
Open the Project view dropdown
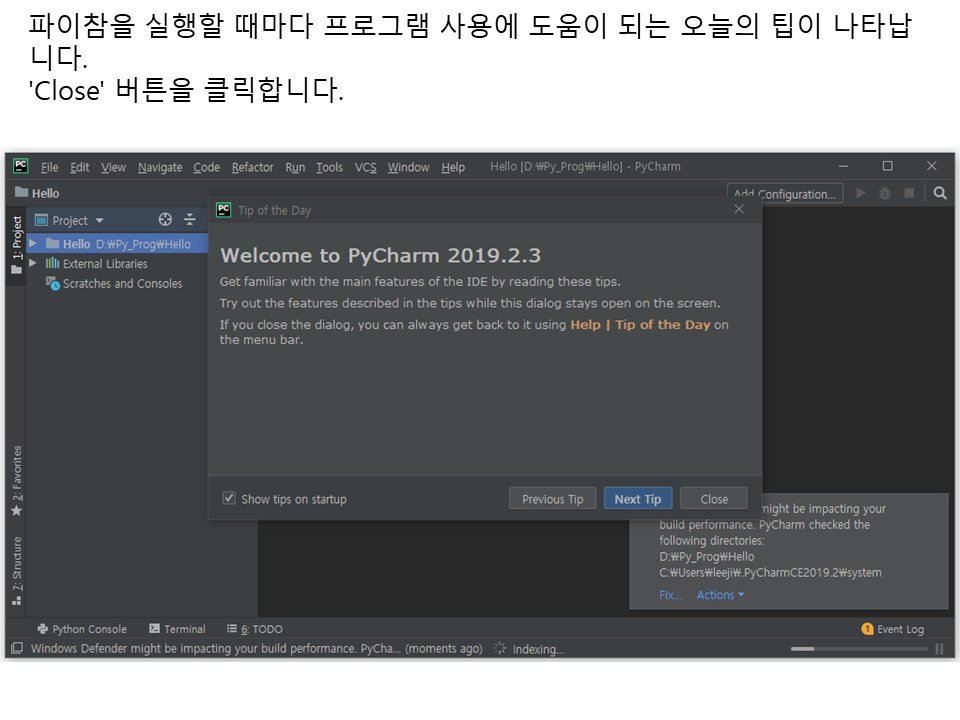(78, 220)
